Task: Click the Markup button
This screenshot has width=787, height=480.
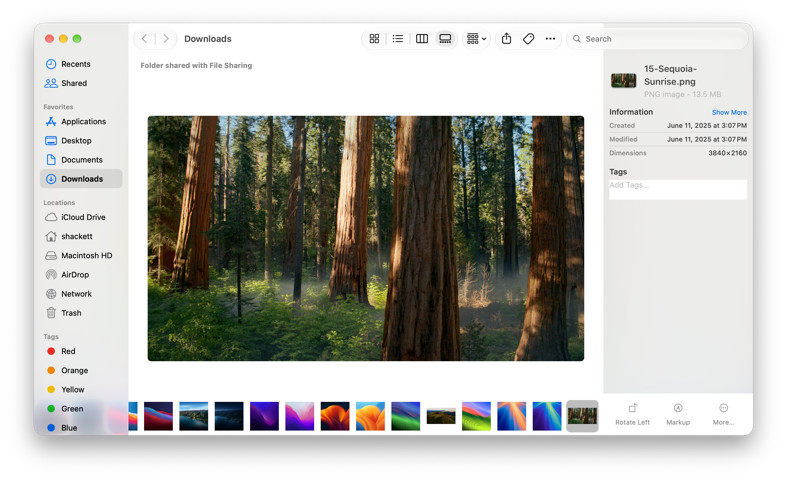Action: 678,415
